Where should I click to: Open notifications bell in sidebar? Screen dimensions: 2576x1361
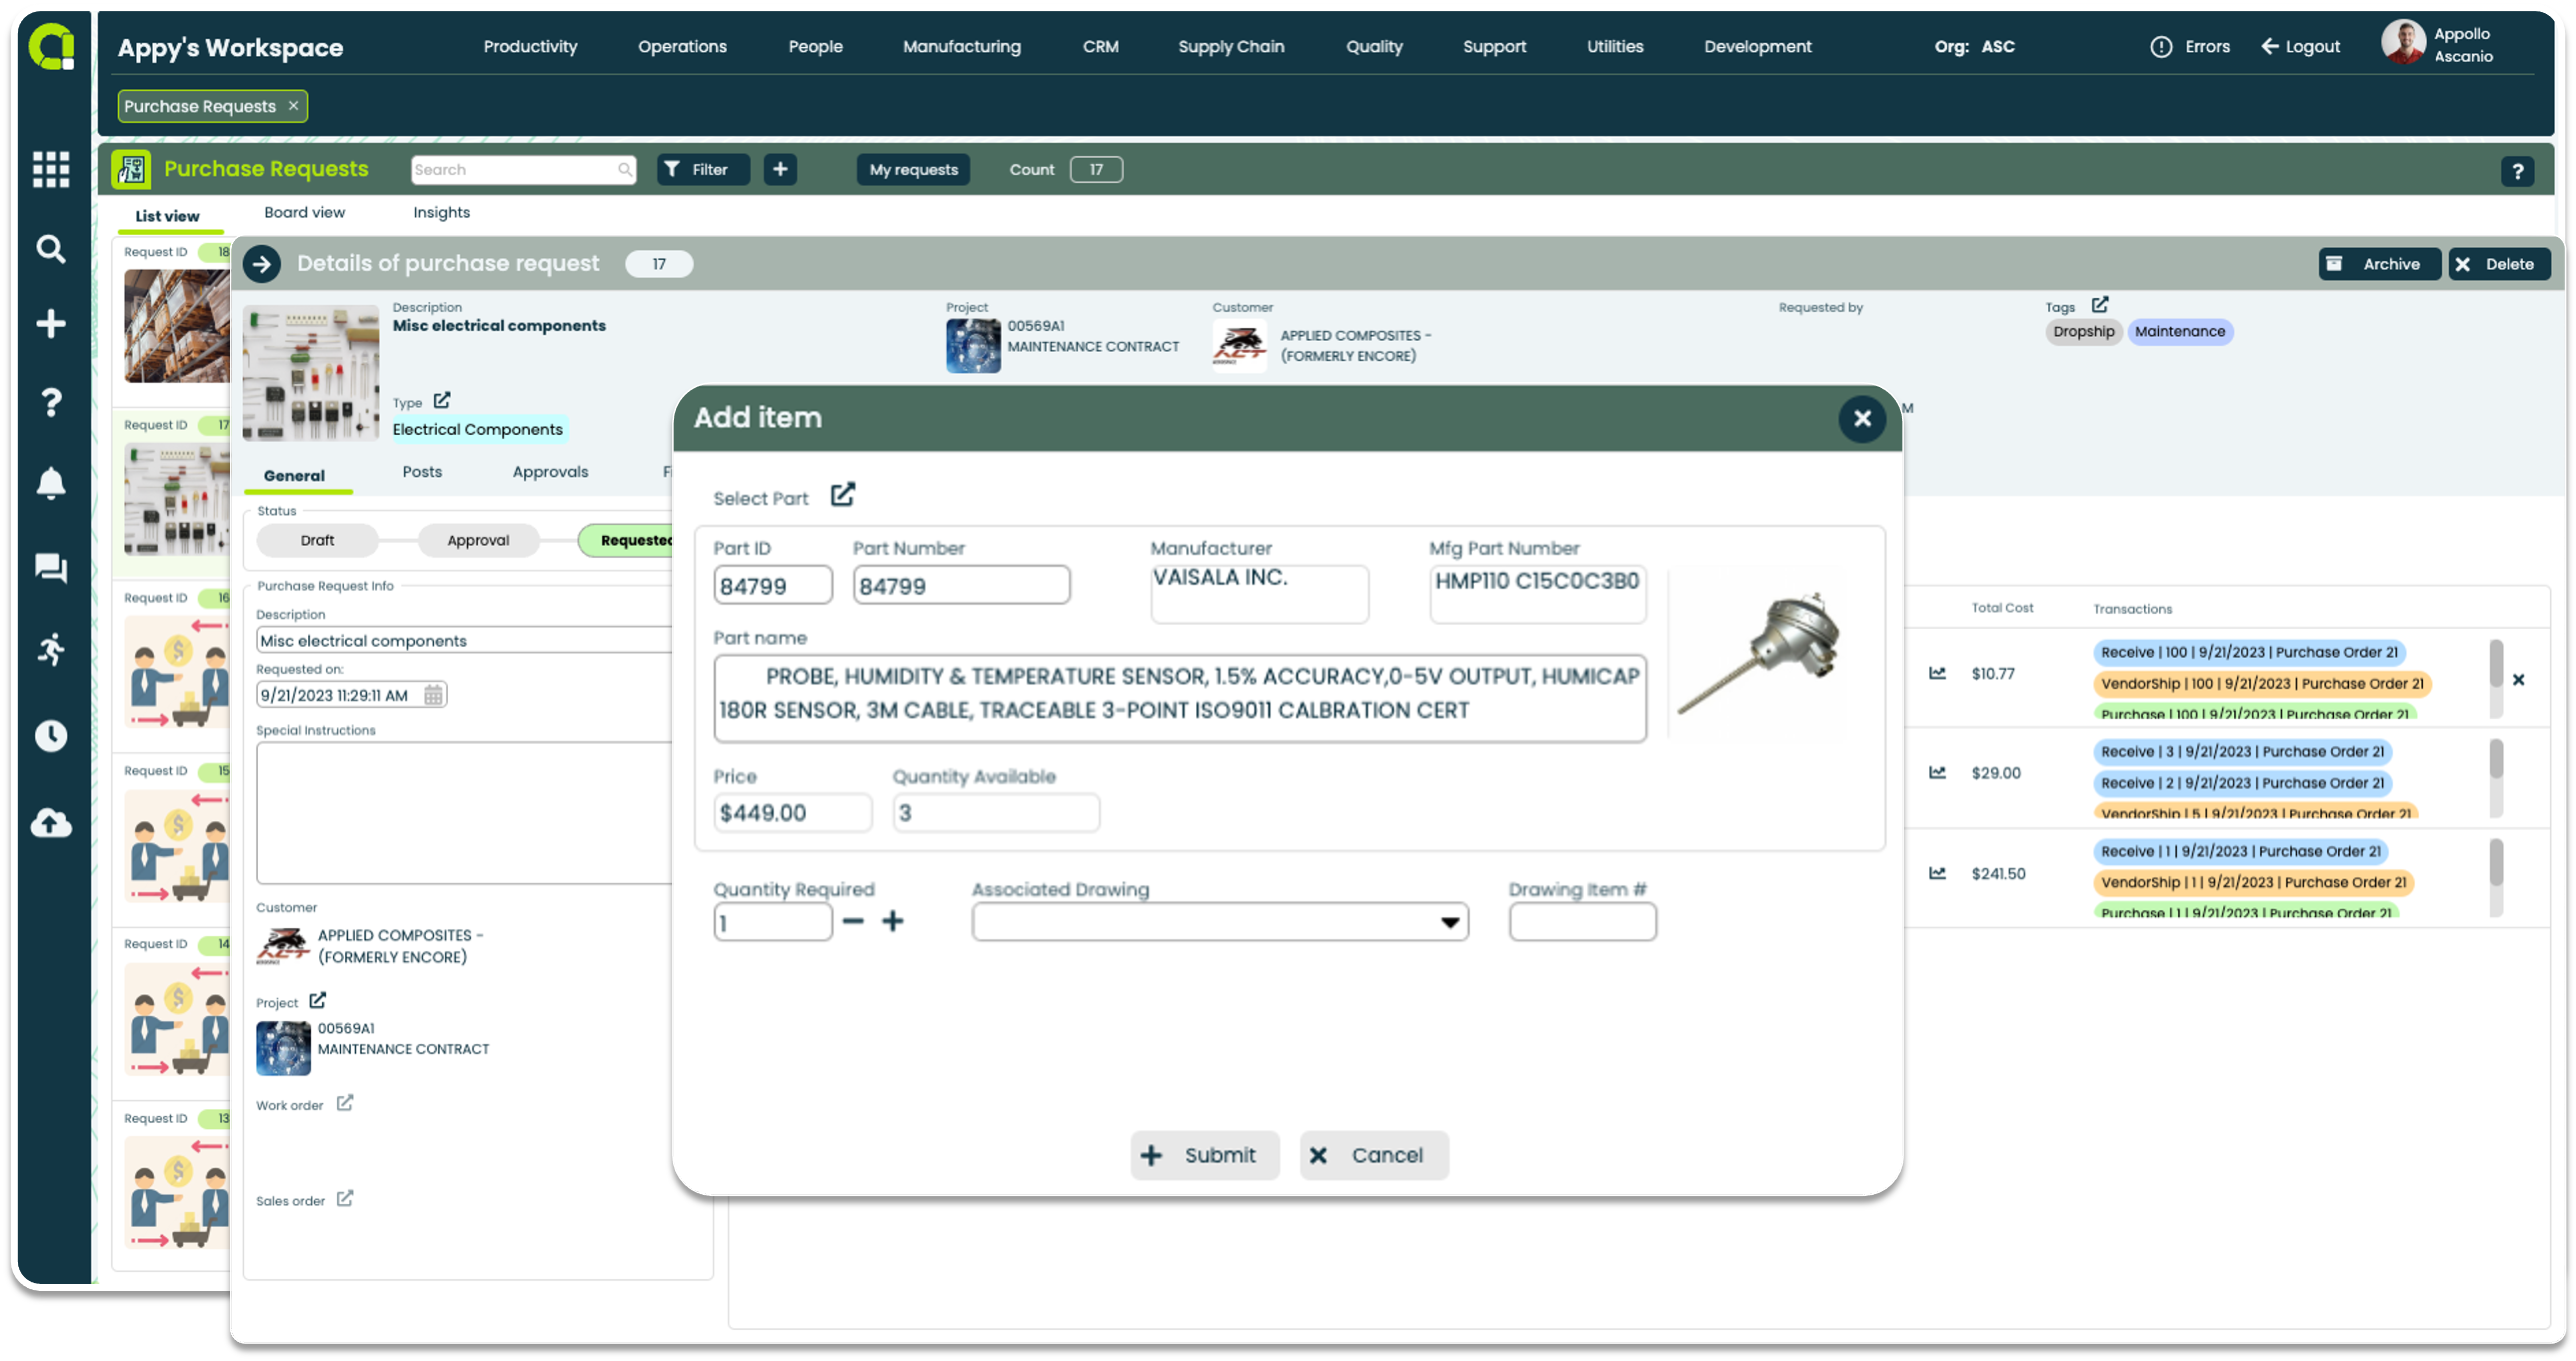[51, 483]
